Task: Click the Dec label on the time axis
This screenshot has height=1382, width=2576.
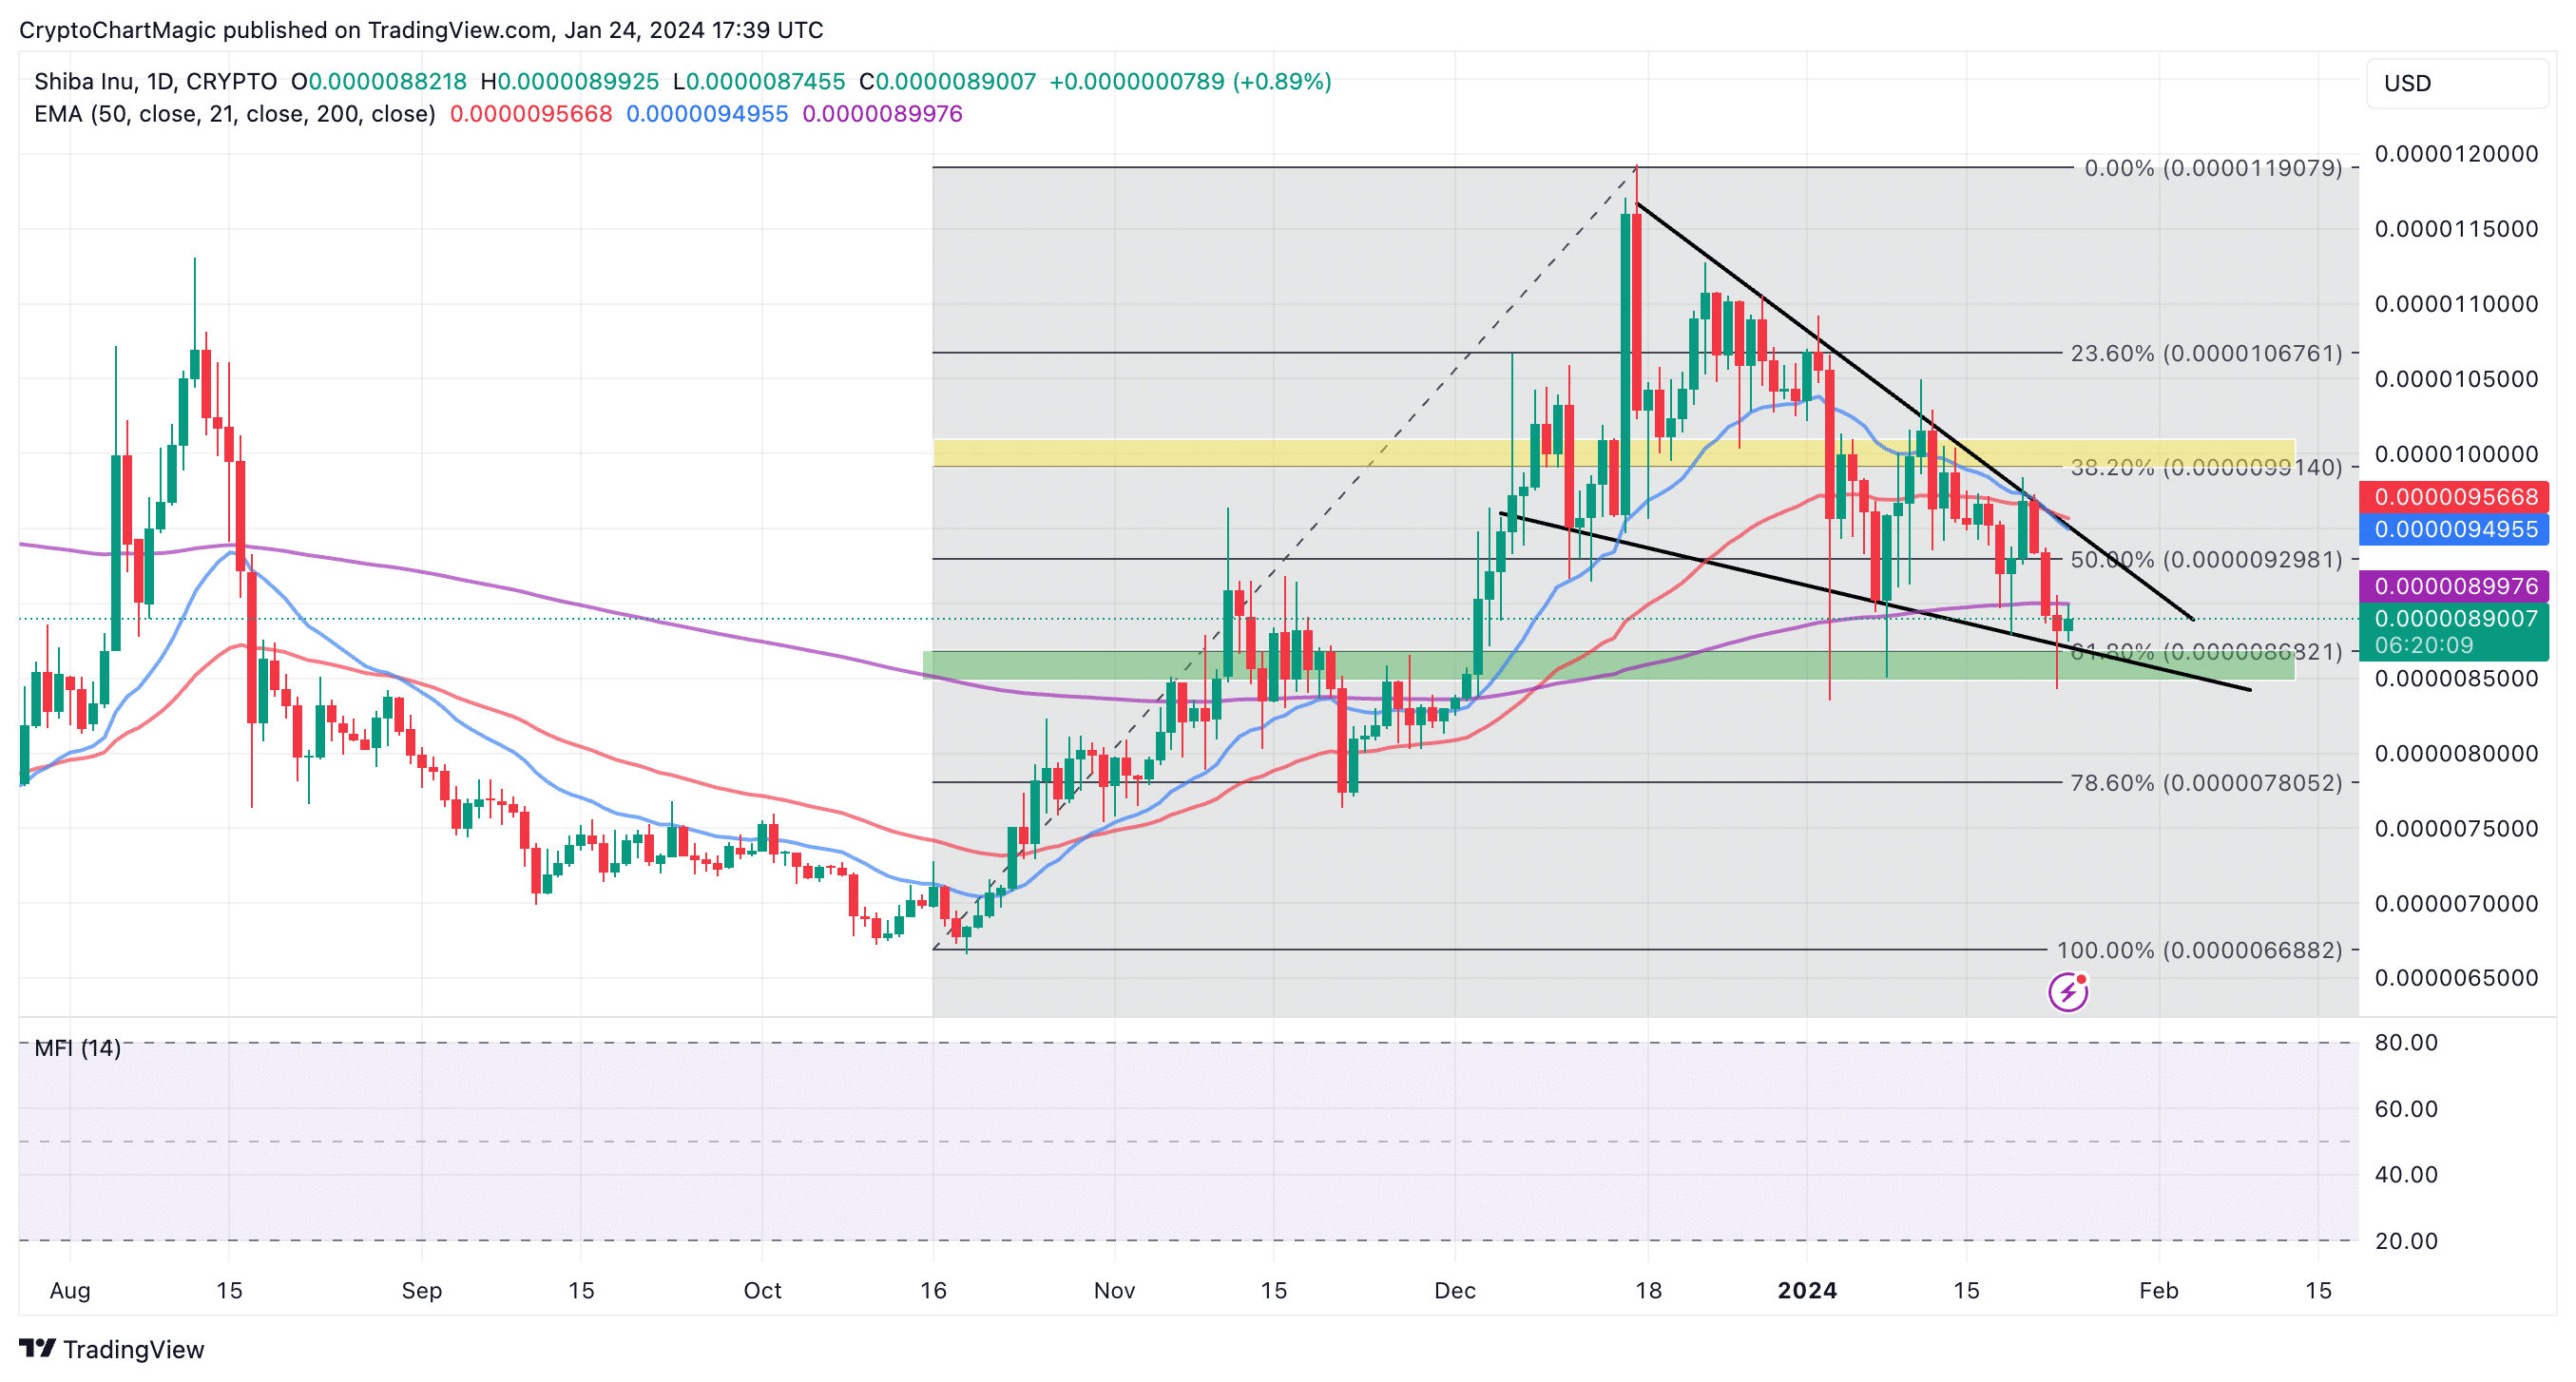Action: point(1455,1291)
